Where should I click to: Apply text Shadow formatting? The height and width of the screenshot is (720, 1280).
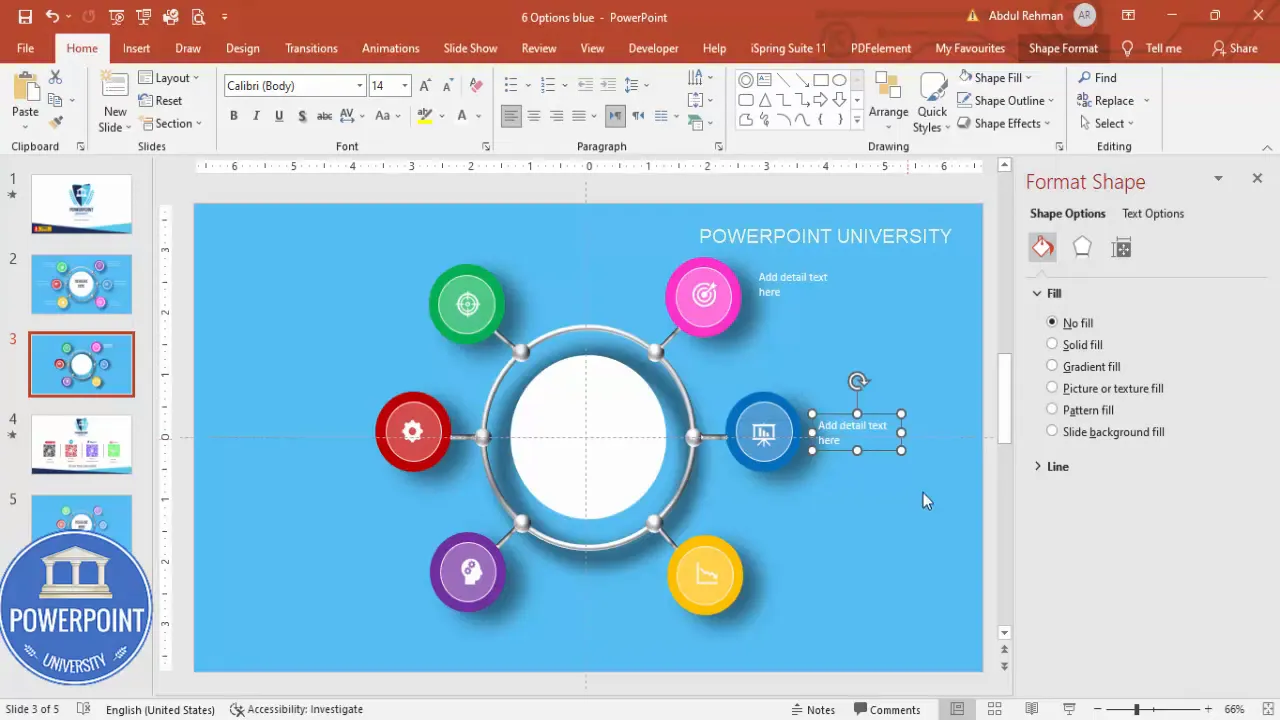pyautogui.click(x=300, y=116)
